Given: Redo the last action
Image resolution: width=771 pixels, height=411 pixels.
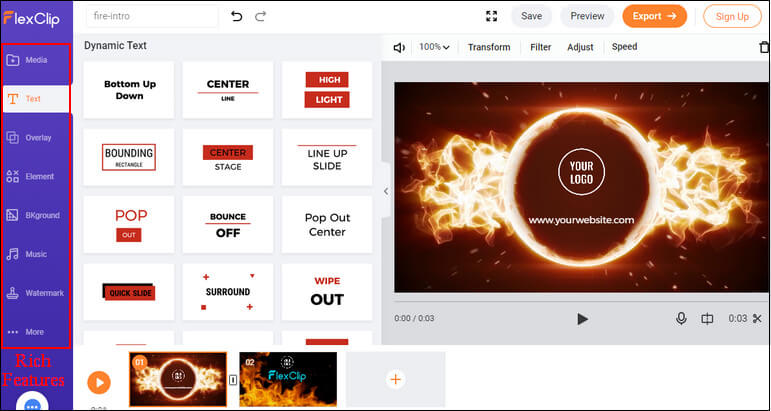Looking at the screenshot, I should [261, 17].
